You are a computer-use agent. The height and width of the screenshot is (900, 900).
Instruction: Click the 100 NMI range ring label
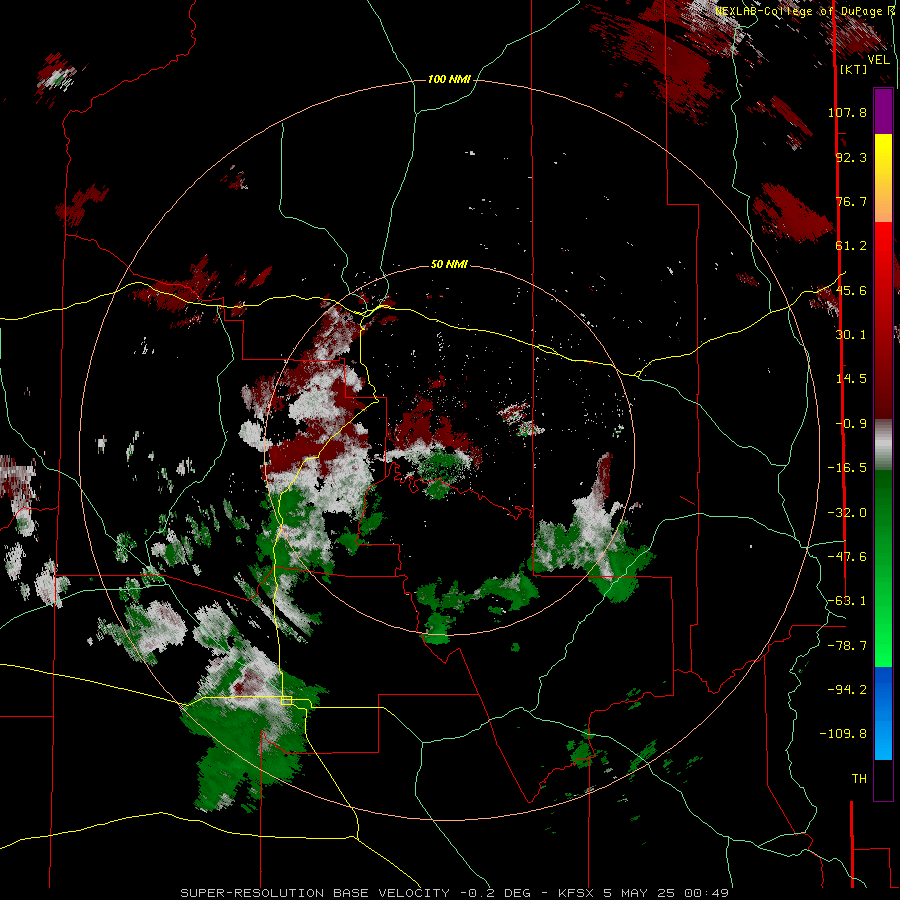(449, 79)
